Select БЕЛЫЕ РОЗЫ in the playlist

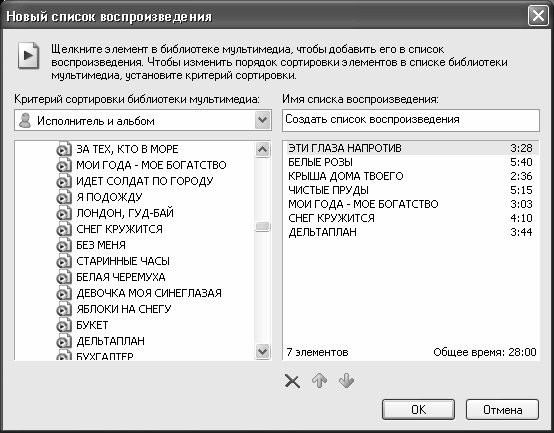click(x=411, y=162)
